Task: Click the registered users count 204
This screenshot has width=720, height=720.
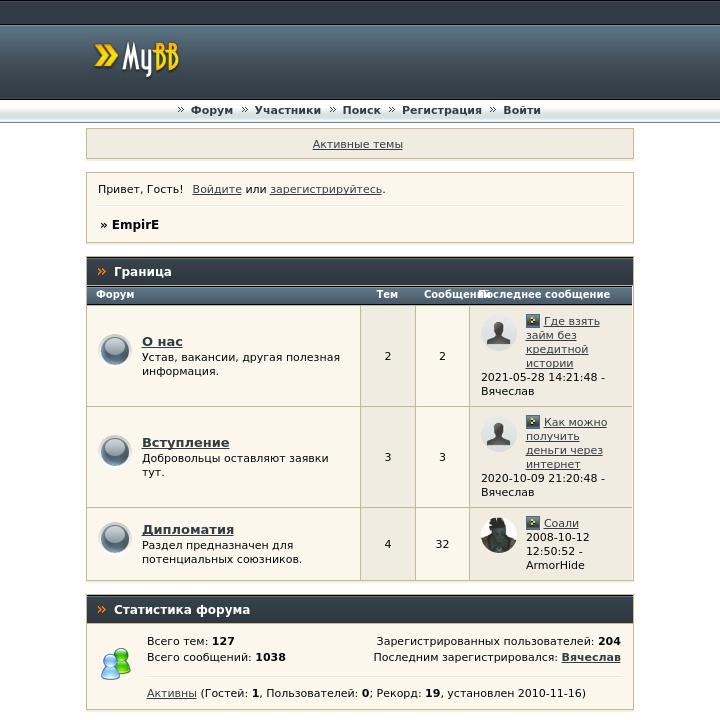Action: tap(609, 641)
